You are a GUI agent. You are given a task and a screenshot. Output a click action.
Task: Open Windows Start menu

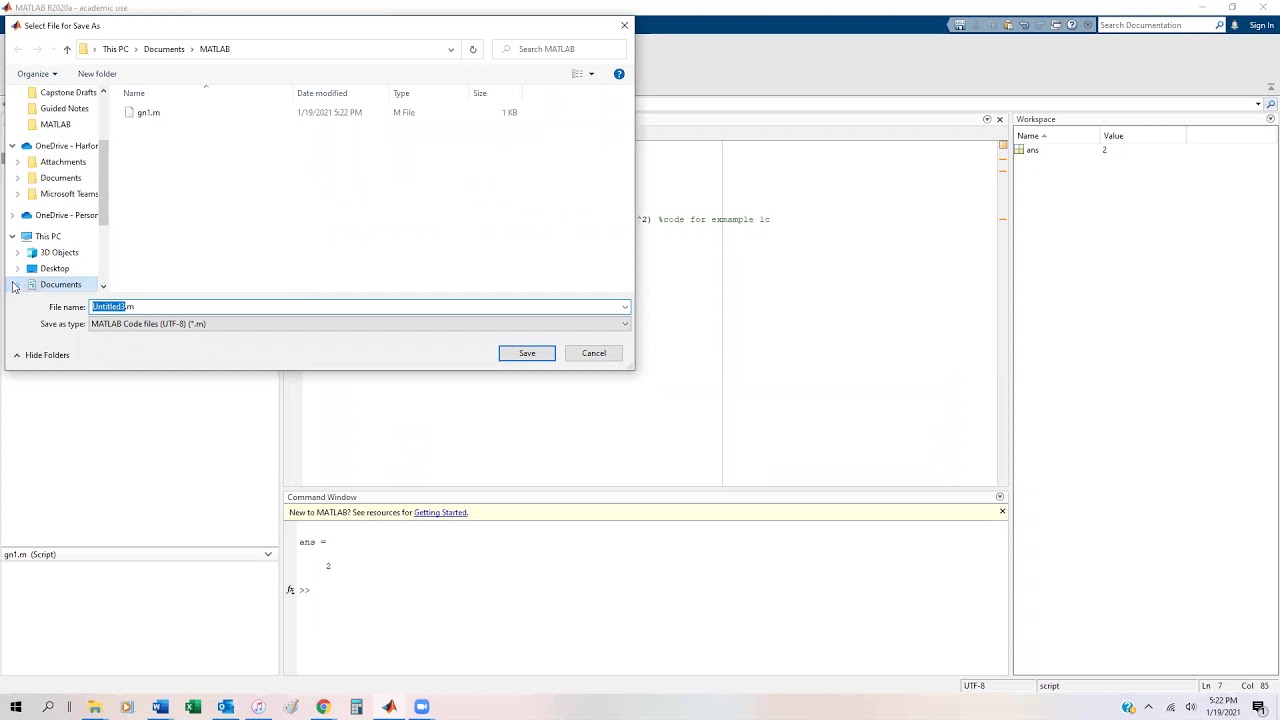[15, 707]
